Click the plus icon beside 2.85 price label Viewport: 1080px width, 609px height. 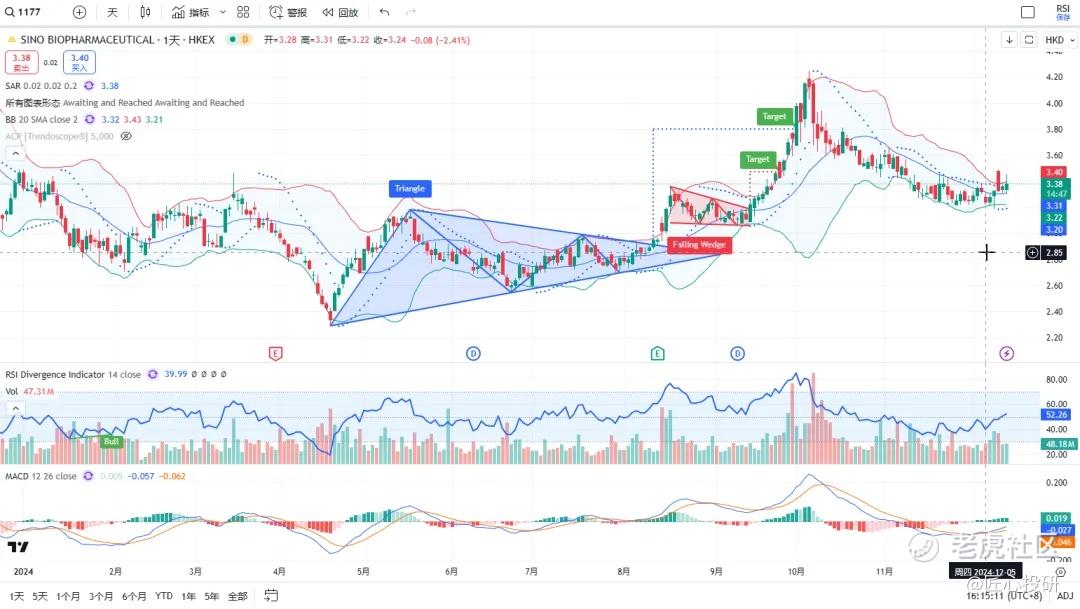[x=1032, y=253]
